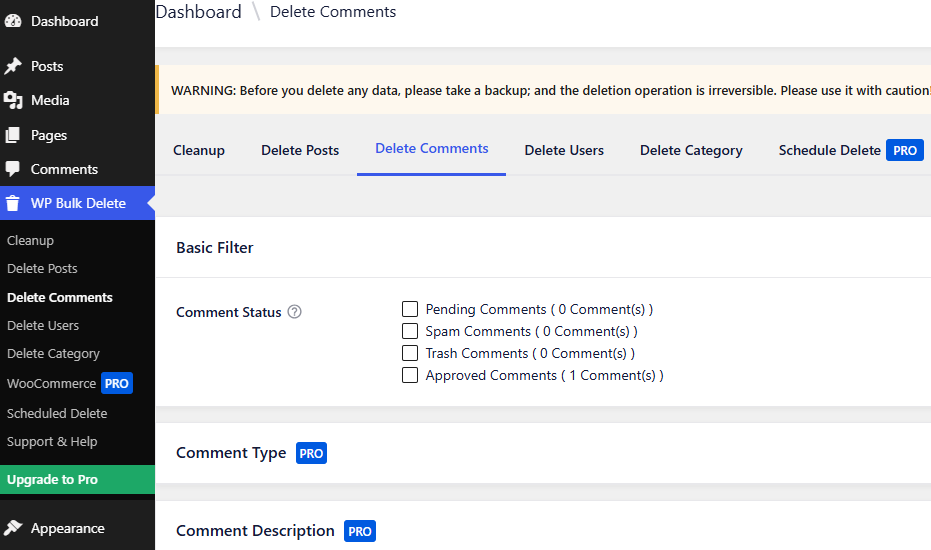
Task: Click PRO badge beside Comment Type
Action: coord(311,453)
